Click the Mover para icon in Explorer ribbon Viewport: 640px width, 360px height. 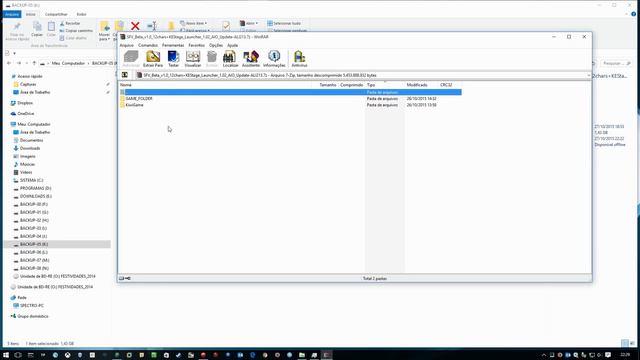pyautogui.click(x=104, y=26)
